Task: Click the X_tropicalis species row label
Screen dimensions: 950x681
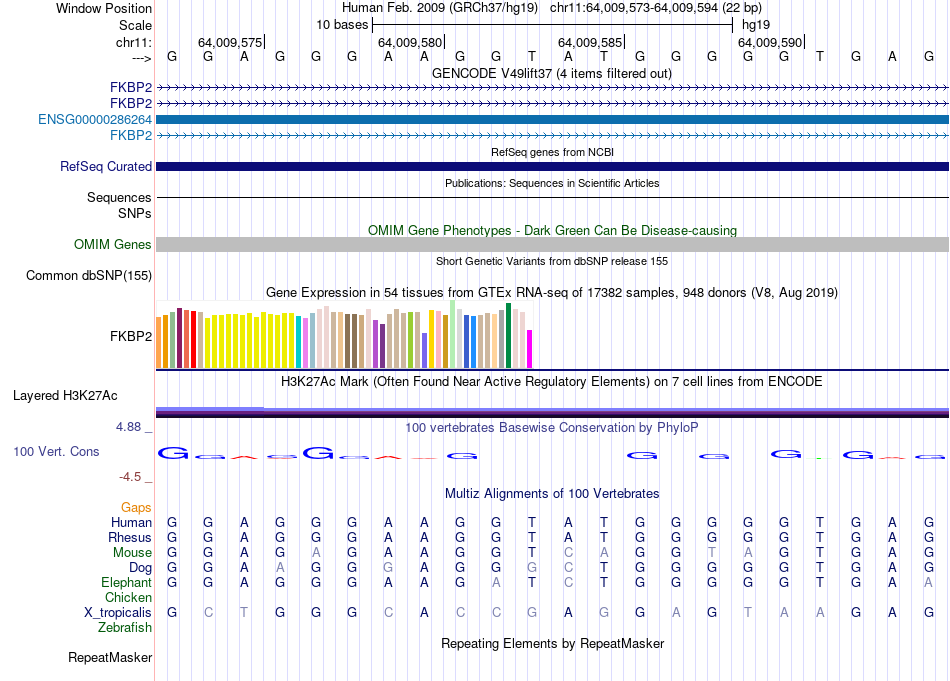Action: [118, 613]
